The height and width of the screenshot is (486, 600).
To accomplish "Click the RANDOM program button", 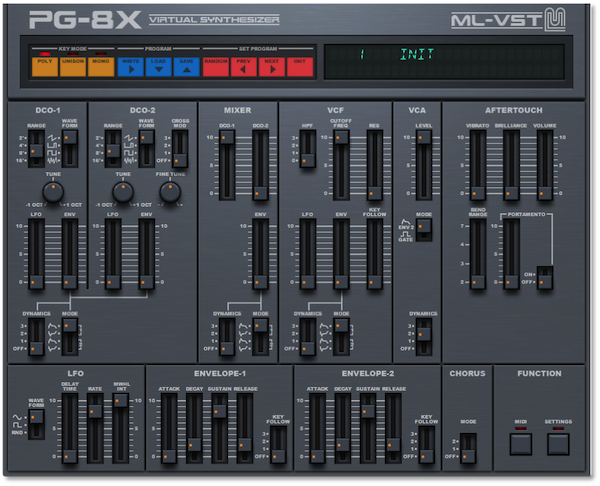I will (x=216, y=67).
